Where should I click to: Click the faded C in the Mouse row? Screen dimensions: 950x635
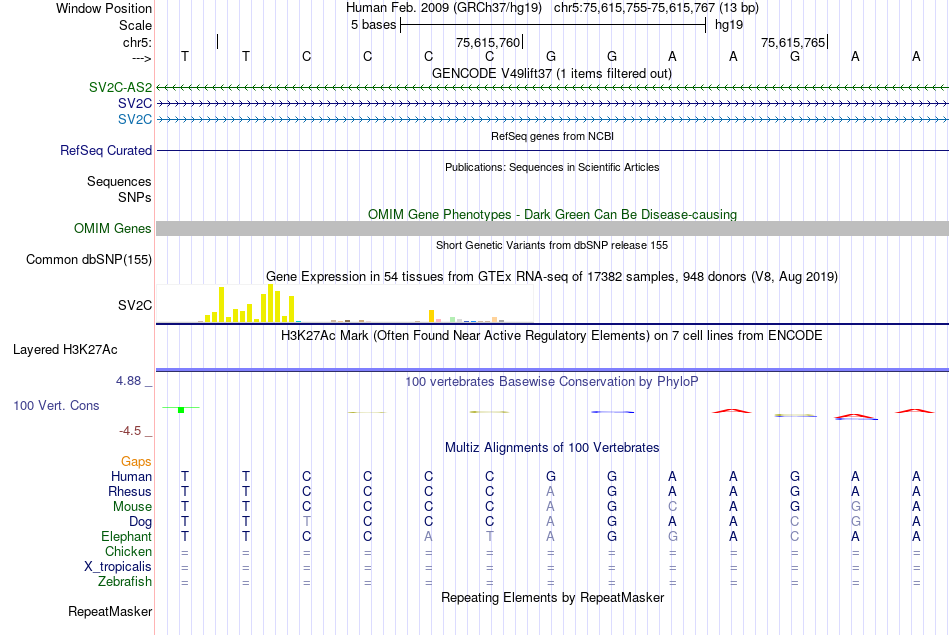point(673,507)
